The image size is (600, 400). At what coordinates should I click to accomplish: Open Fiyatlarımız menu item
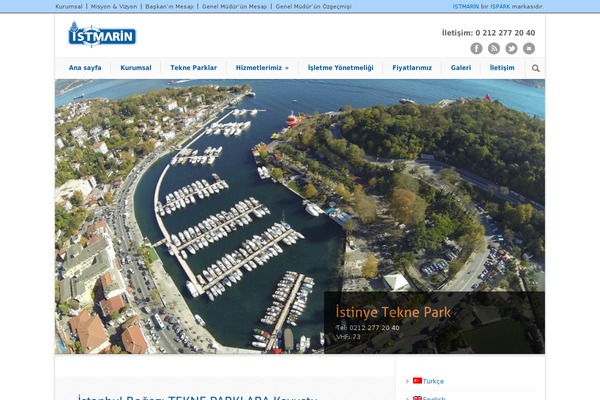tap(412, 68)
